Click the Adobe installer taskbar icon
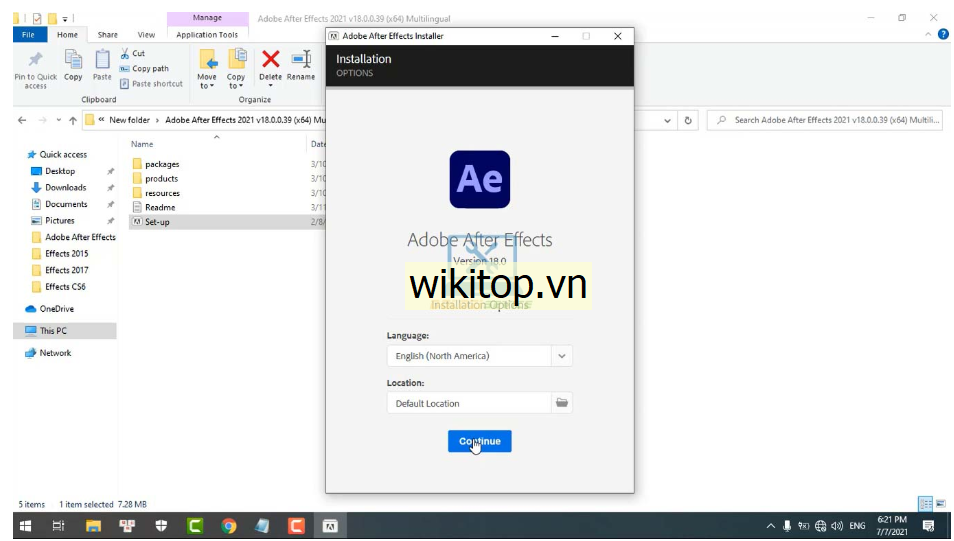Image resolution: width=954 pixels, height=541 pixels. point(330,526)
